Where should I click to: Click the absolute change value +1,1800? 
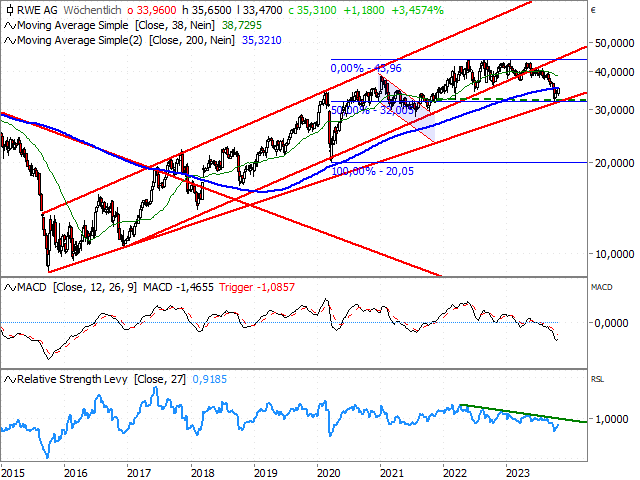tap(364, 10)
